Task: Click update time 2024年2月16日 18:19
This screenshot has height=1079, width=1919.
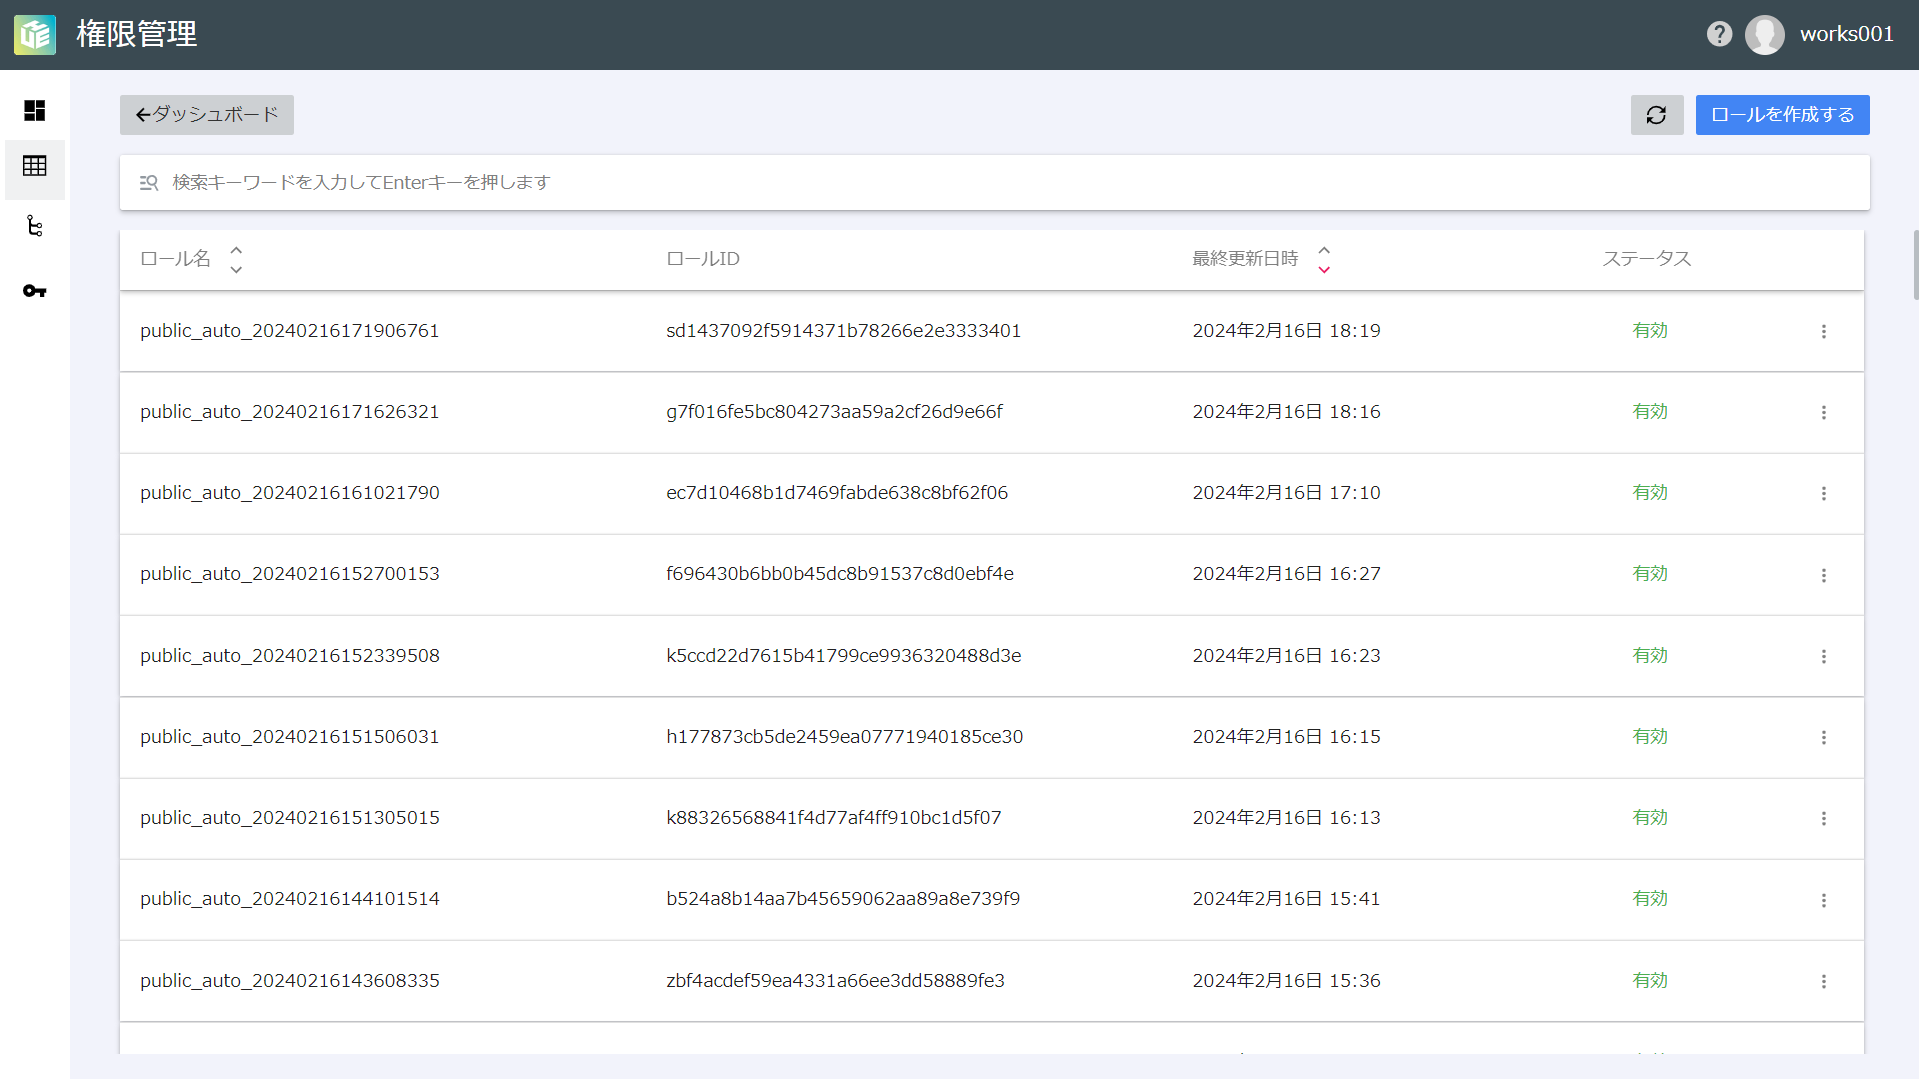Action: pos(1286,331)
